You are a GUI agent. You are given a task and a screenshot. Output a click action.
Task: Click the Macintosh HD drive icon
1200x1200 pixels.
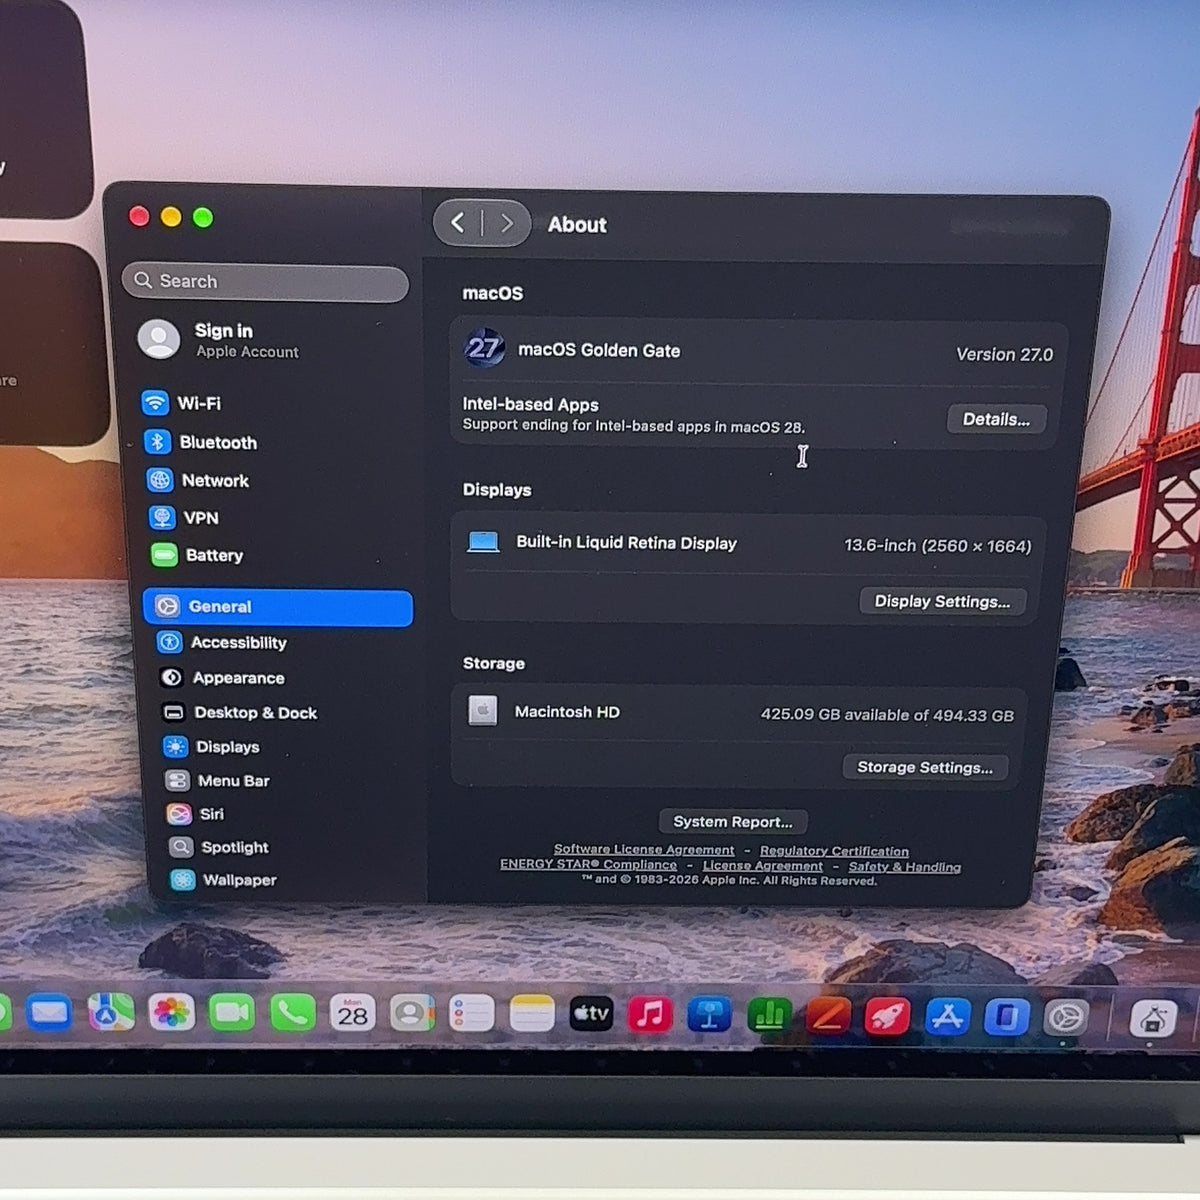[483, 711]
